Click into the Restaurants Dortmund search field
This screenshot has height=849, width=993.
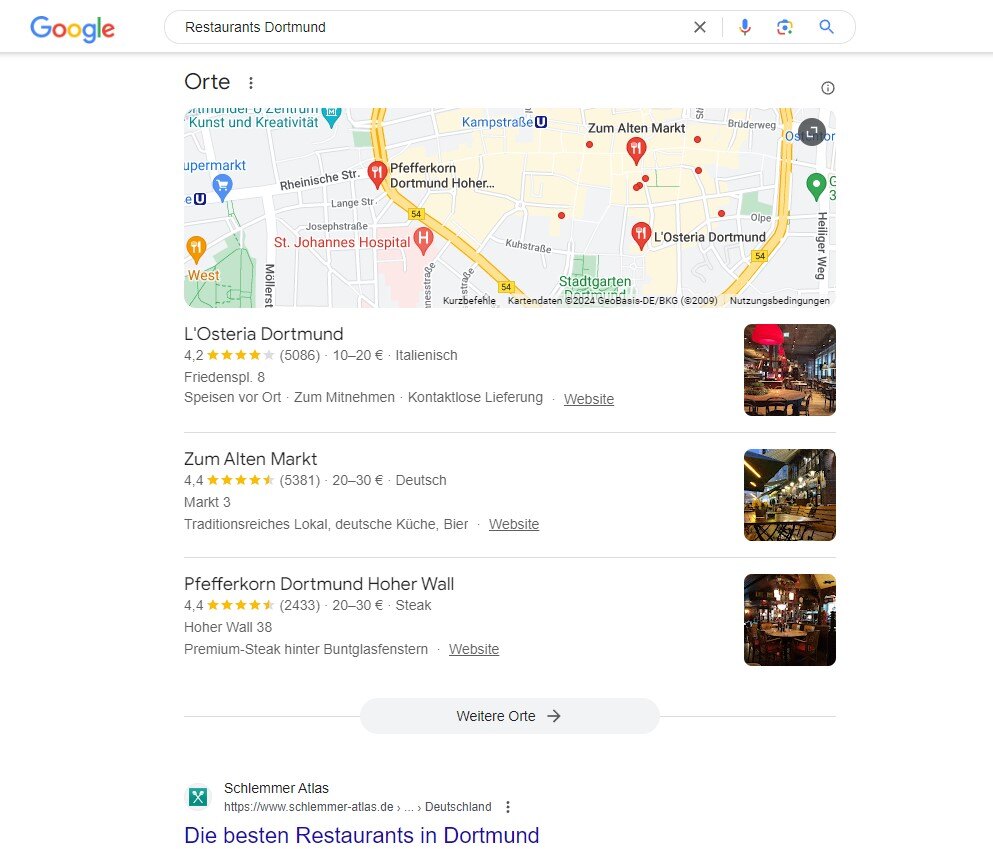point(431,27)
